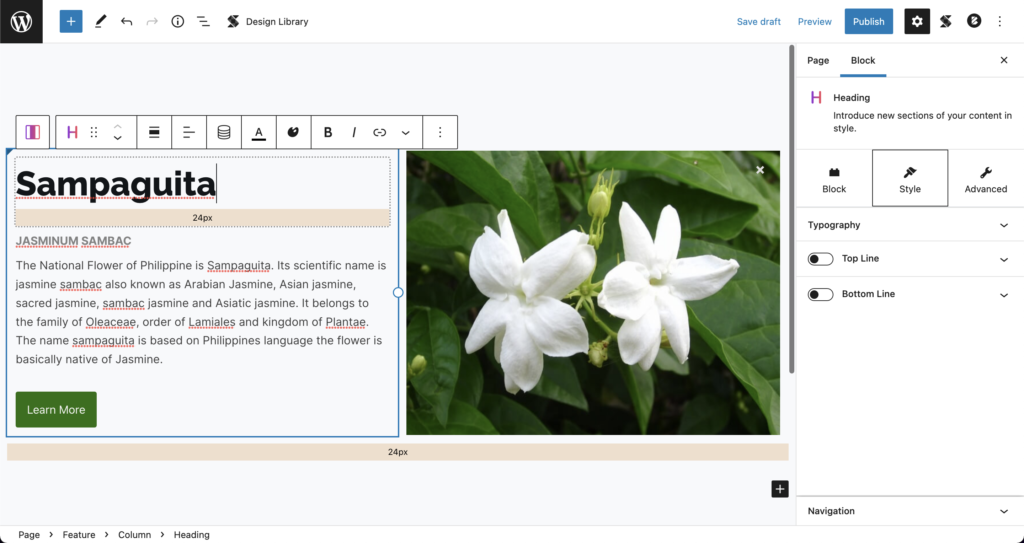This screenshot has height=543, width=1024.
Task: Open the WordPress logo menu
Action: (x=21, y=22)
